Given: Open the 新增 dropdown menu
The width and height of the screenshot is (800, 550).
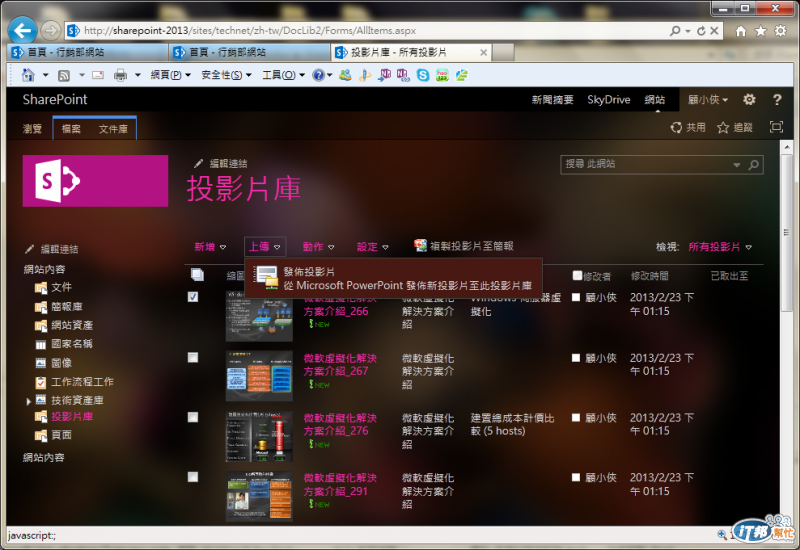Looking at the screenshot, I should point(210,247).
